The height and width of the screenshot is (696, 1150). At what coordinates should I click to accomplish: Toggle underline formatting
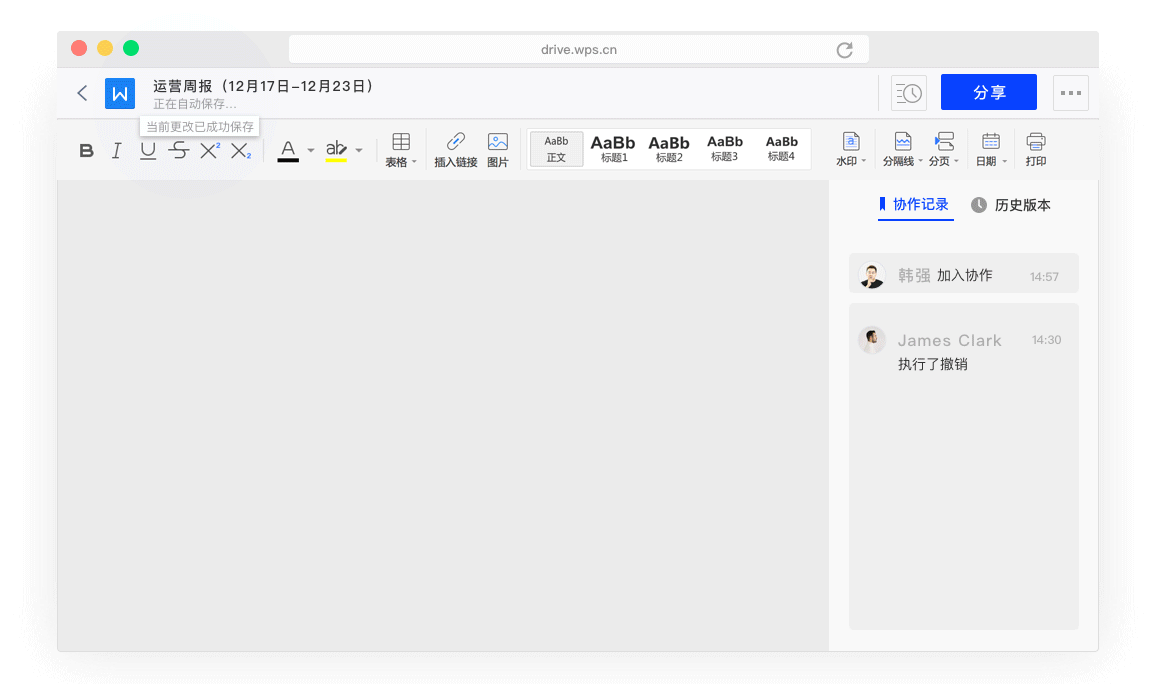(x=147, y=151)
